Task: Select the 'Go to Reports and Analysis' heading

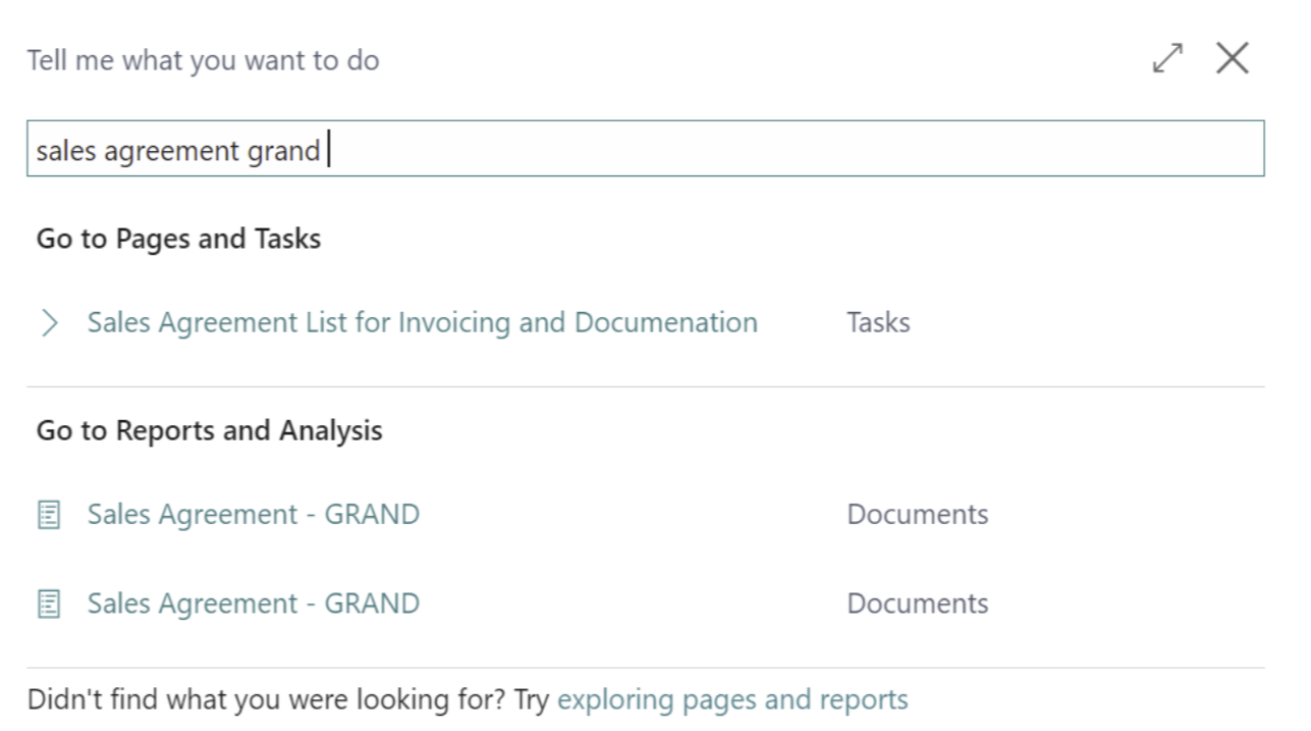Action: click(x=209, y=431)
